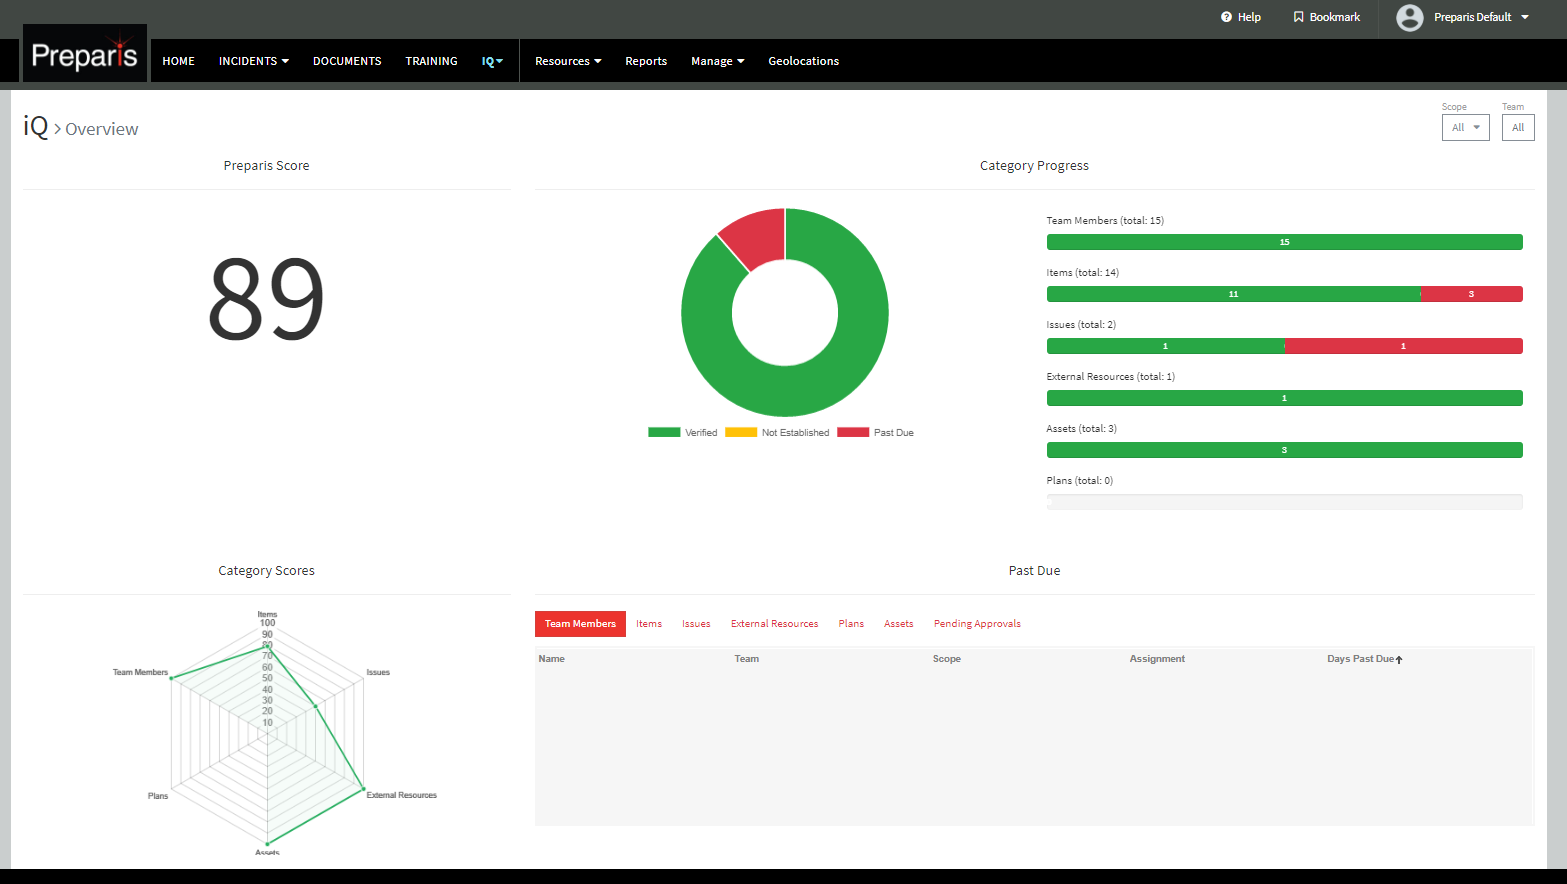Click the Name column header
The width and height of the screenshot is (1567, 884).
[x=552, y=659]
